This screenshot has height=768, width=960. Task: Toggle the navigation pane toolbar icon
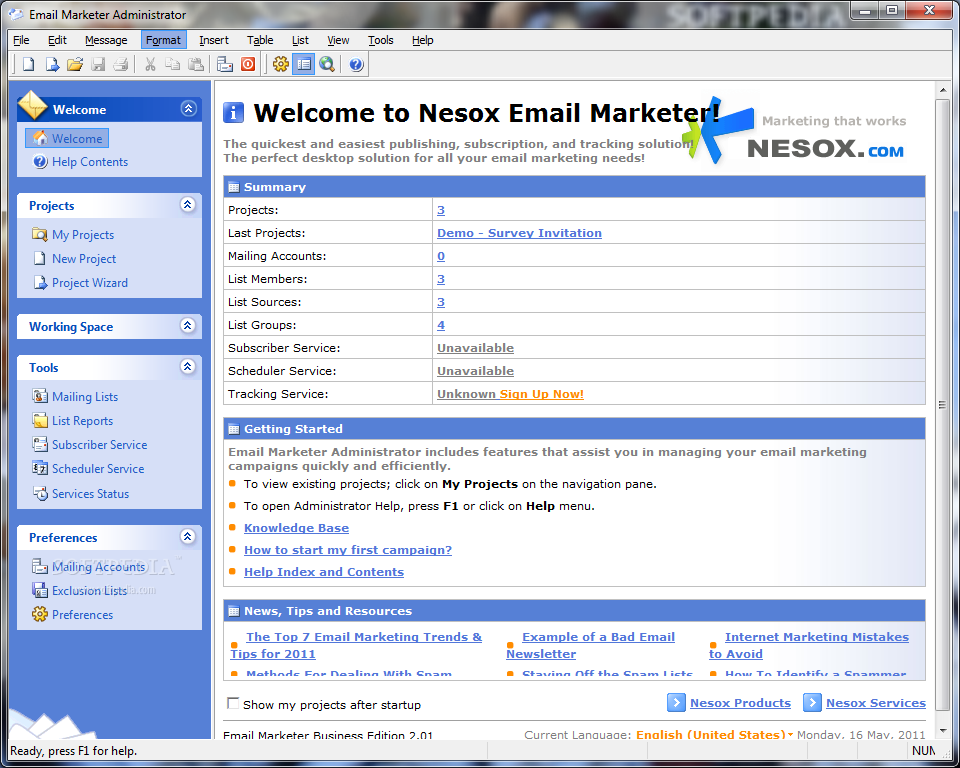304,64
